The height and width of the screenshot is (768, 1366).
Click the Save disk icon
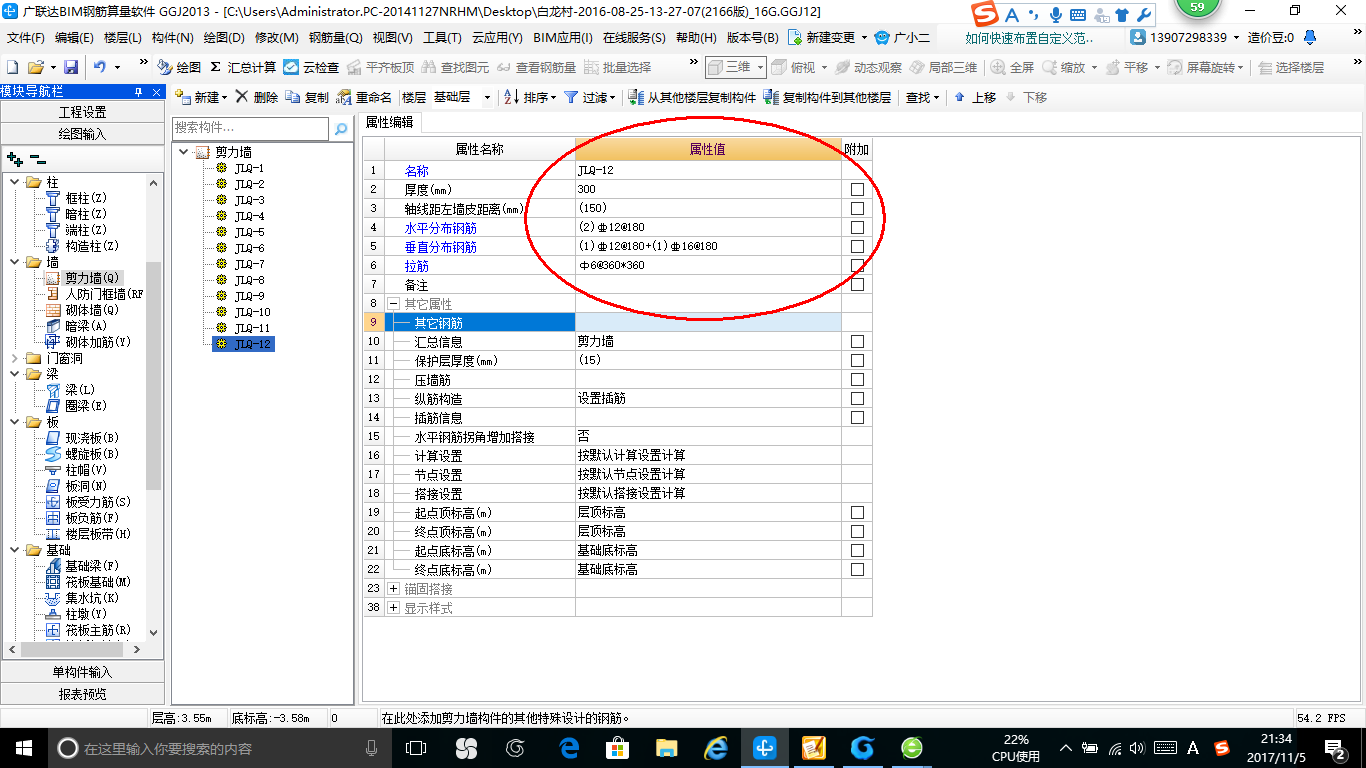pyautogui.click(x=71, y=67)
